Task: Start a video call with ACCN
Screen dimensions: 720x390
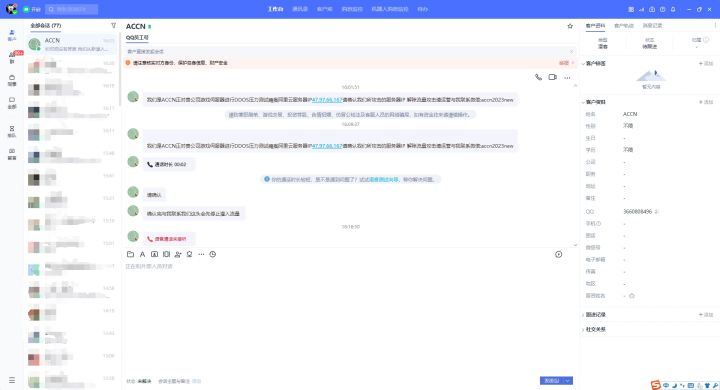Action: point(552,77)
